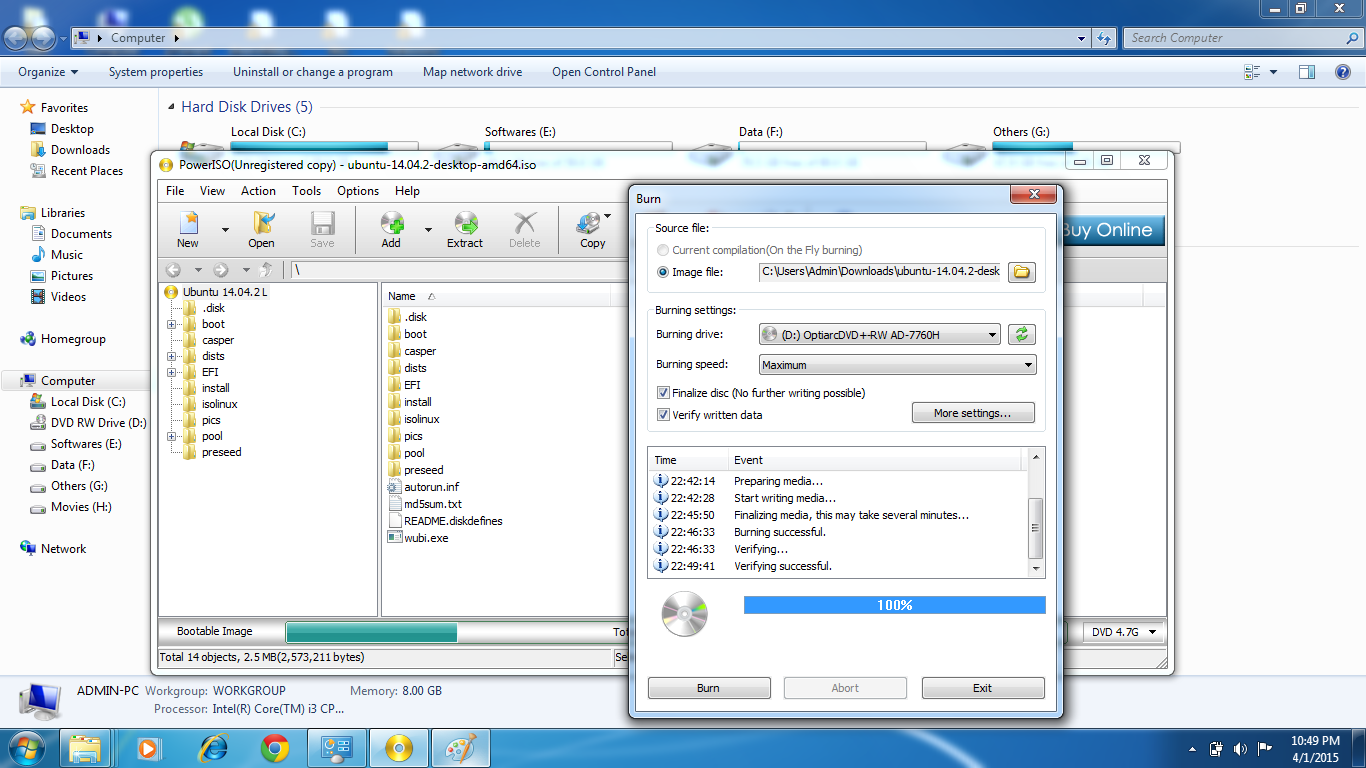Expand the dists folder in tree

click(171, 356)
